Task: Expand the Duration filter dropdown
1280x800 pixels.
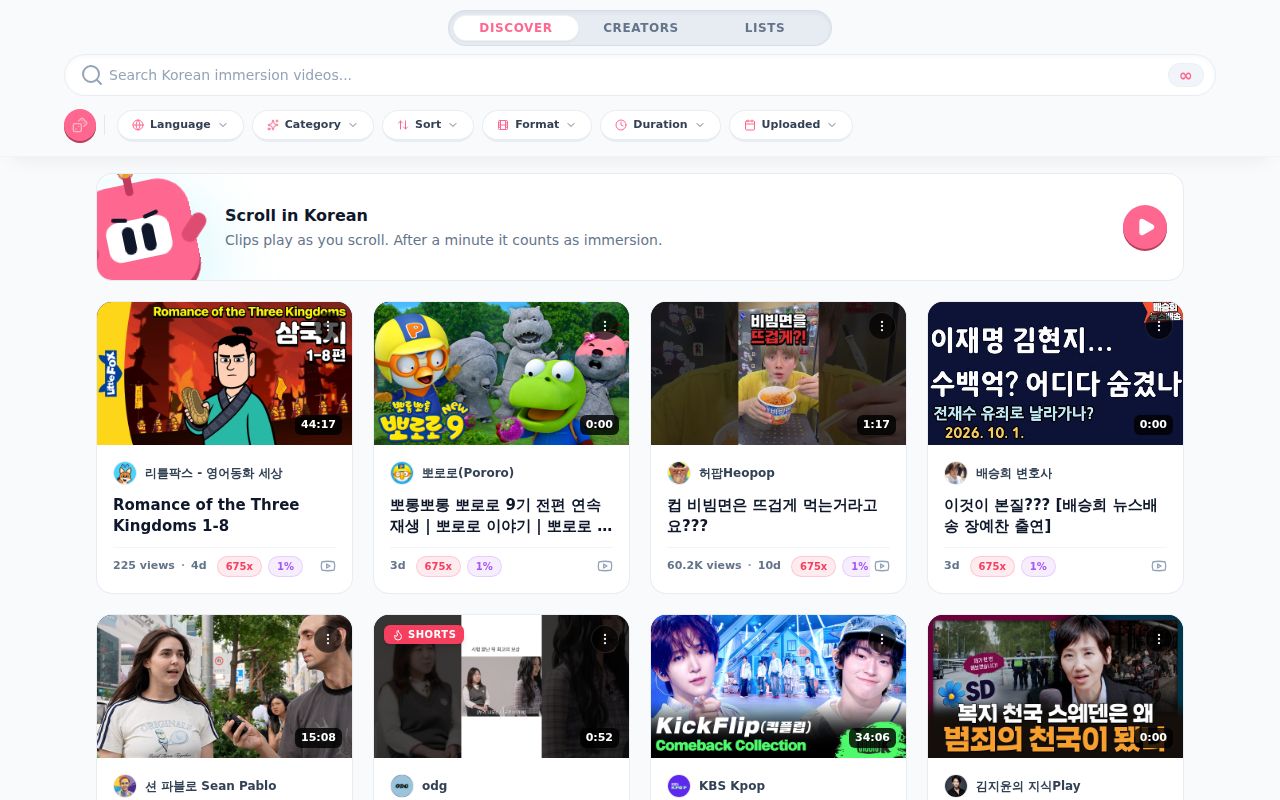Action: click(660, 125)
